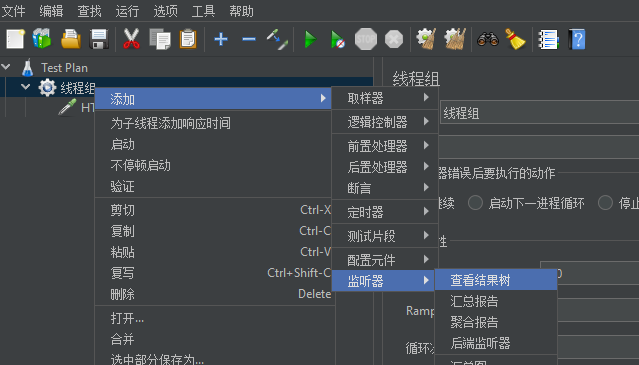Viewport: 639px width, 365px height.
Task: Open 工具 menu
Action: coord(203,11)
